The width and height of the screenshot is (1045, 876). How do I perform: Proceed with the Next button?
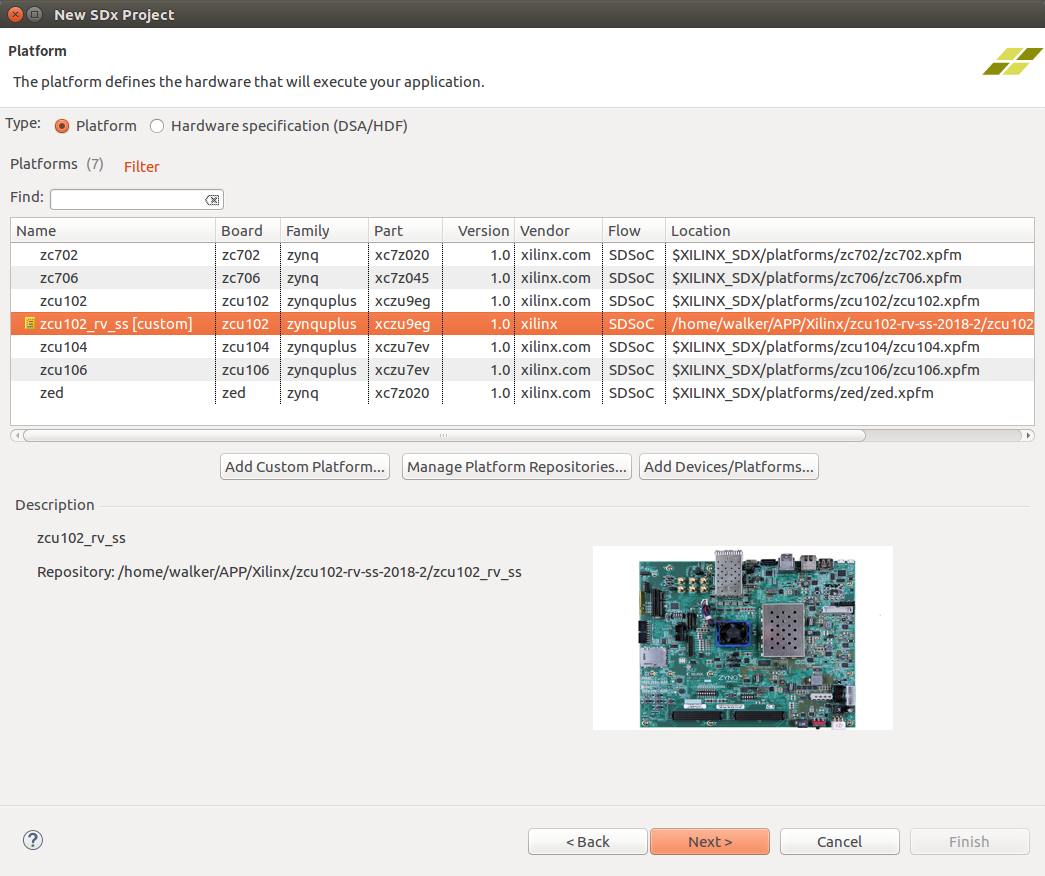tap(710, 841)
